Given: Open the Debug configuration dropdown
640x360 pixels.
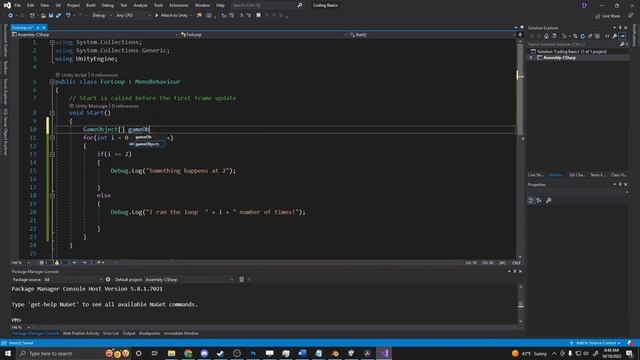Looking at the screenshot, I should pos(102,16).
